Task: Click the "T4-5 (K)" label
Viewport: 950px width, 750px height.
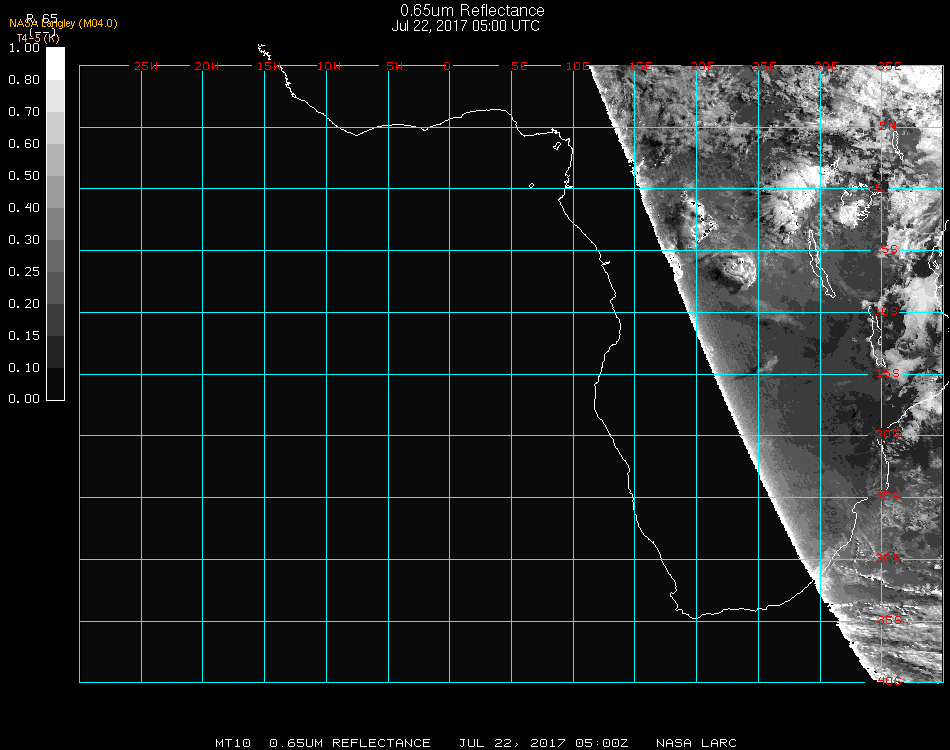Action: tap(38, 38)
